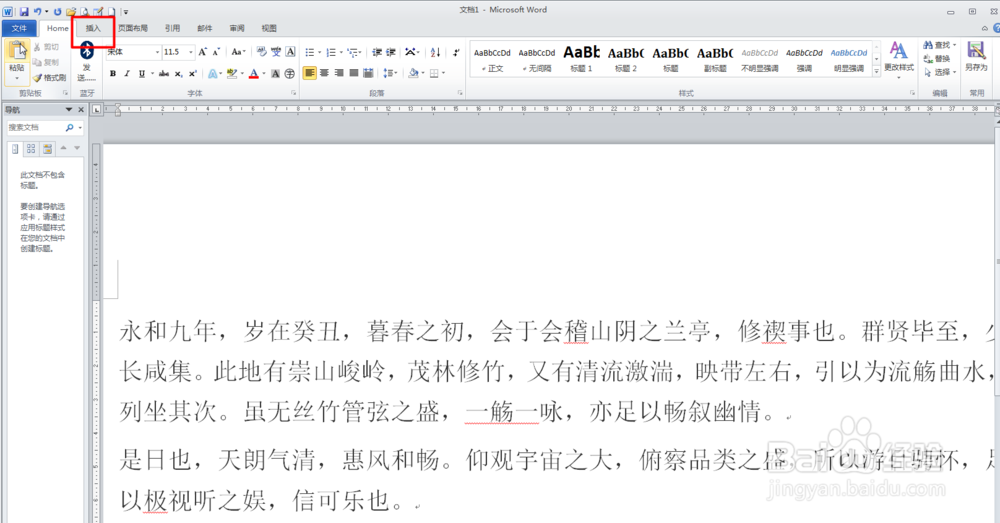Switch navigation pane to browse search results
Viewport: 1000px width, 523px height.
tap(47, 149)
